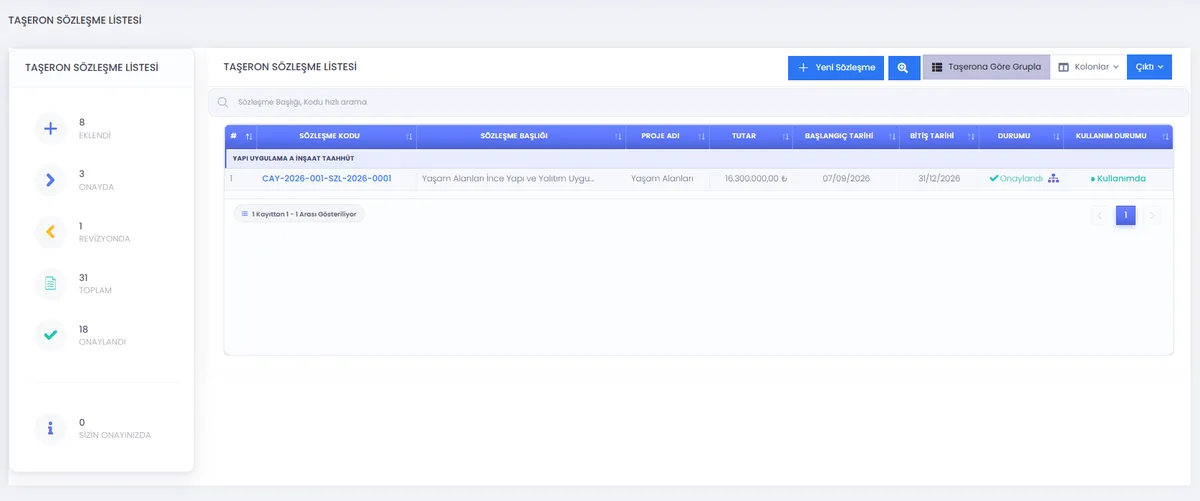Sort by Kullanım Durumu column
This screenshot has height=501, width=1200.
pyautogui.click(x=1165, y=136)
